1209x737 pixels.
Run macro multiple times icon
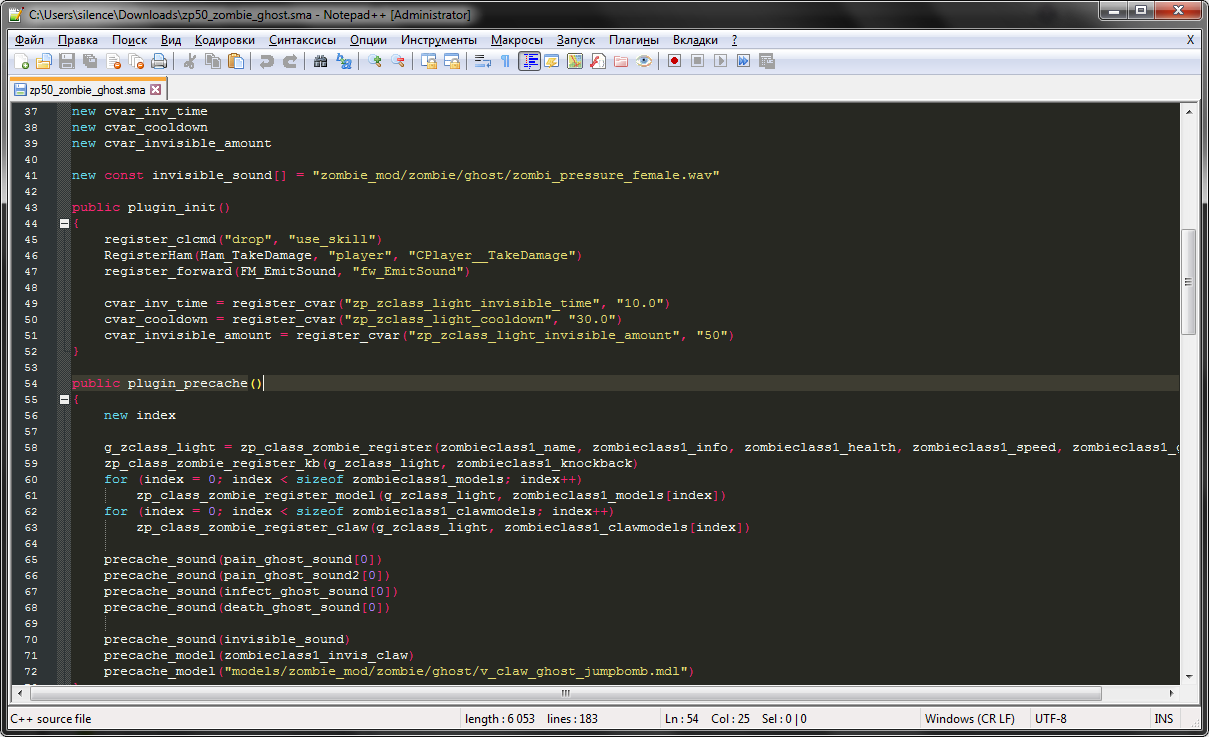744,61
